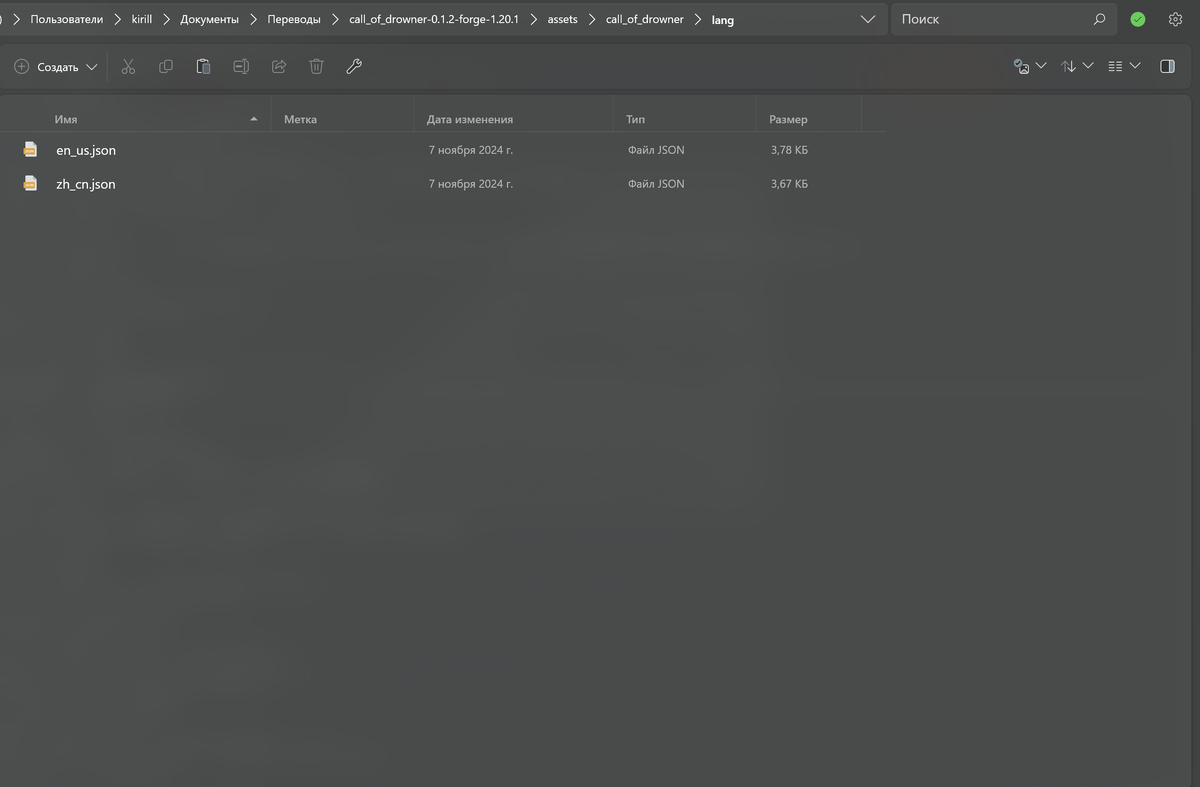The width and height of the screenshot is (1200, 787).
Task: Go to call_of_drowner-0.1.2-forge-1.20.1 breadcrumb
Action: (434, 19)
